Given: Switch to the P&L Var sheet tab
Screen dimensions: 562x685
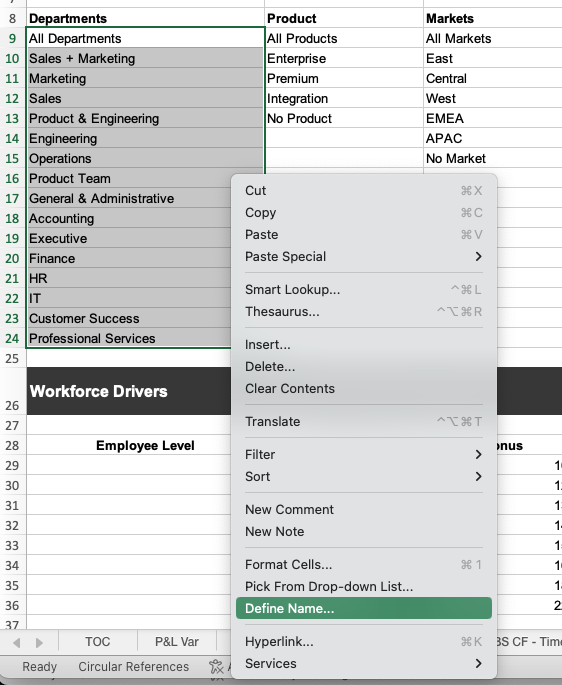Looking at the screenshot, I should click(x=177, y=642).
